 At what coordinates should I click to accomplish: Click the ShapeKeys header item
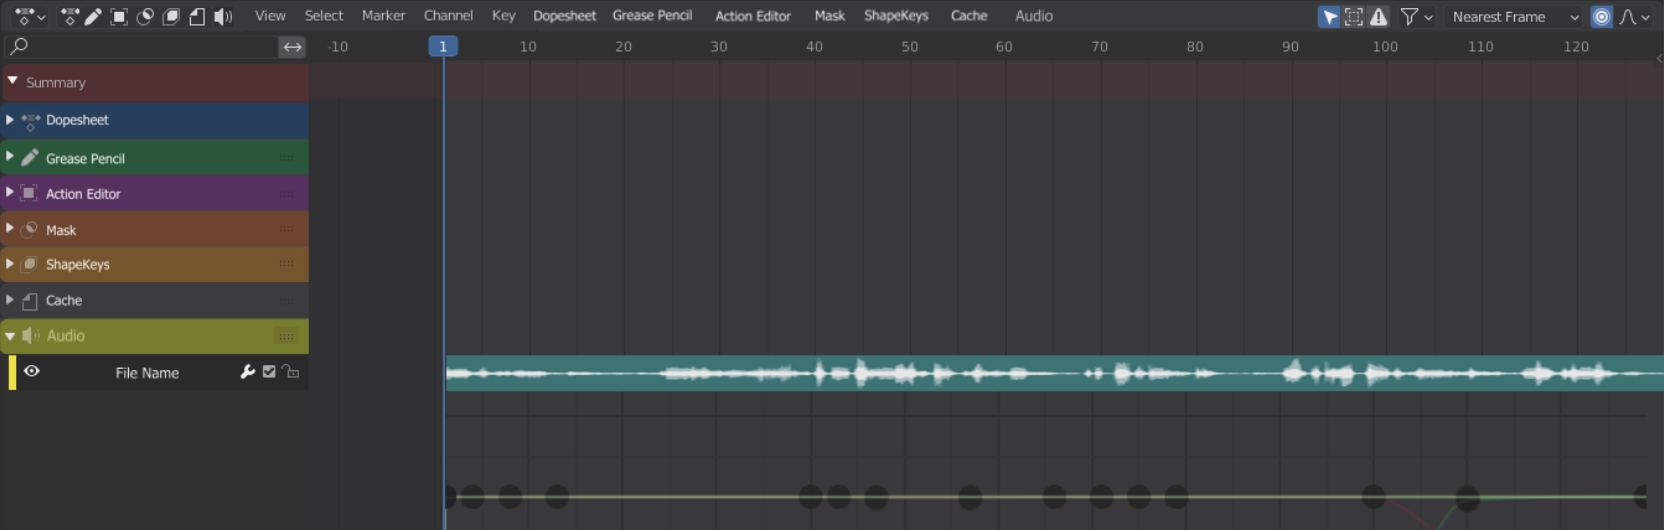(x=896, y=16)
